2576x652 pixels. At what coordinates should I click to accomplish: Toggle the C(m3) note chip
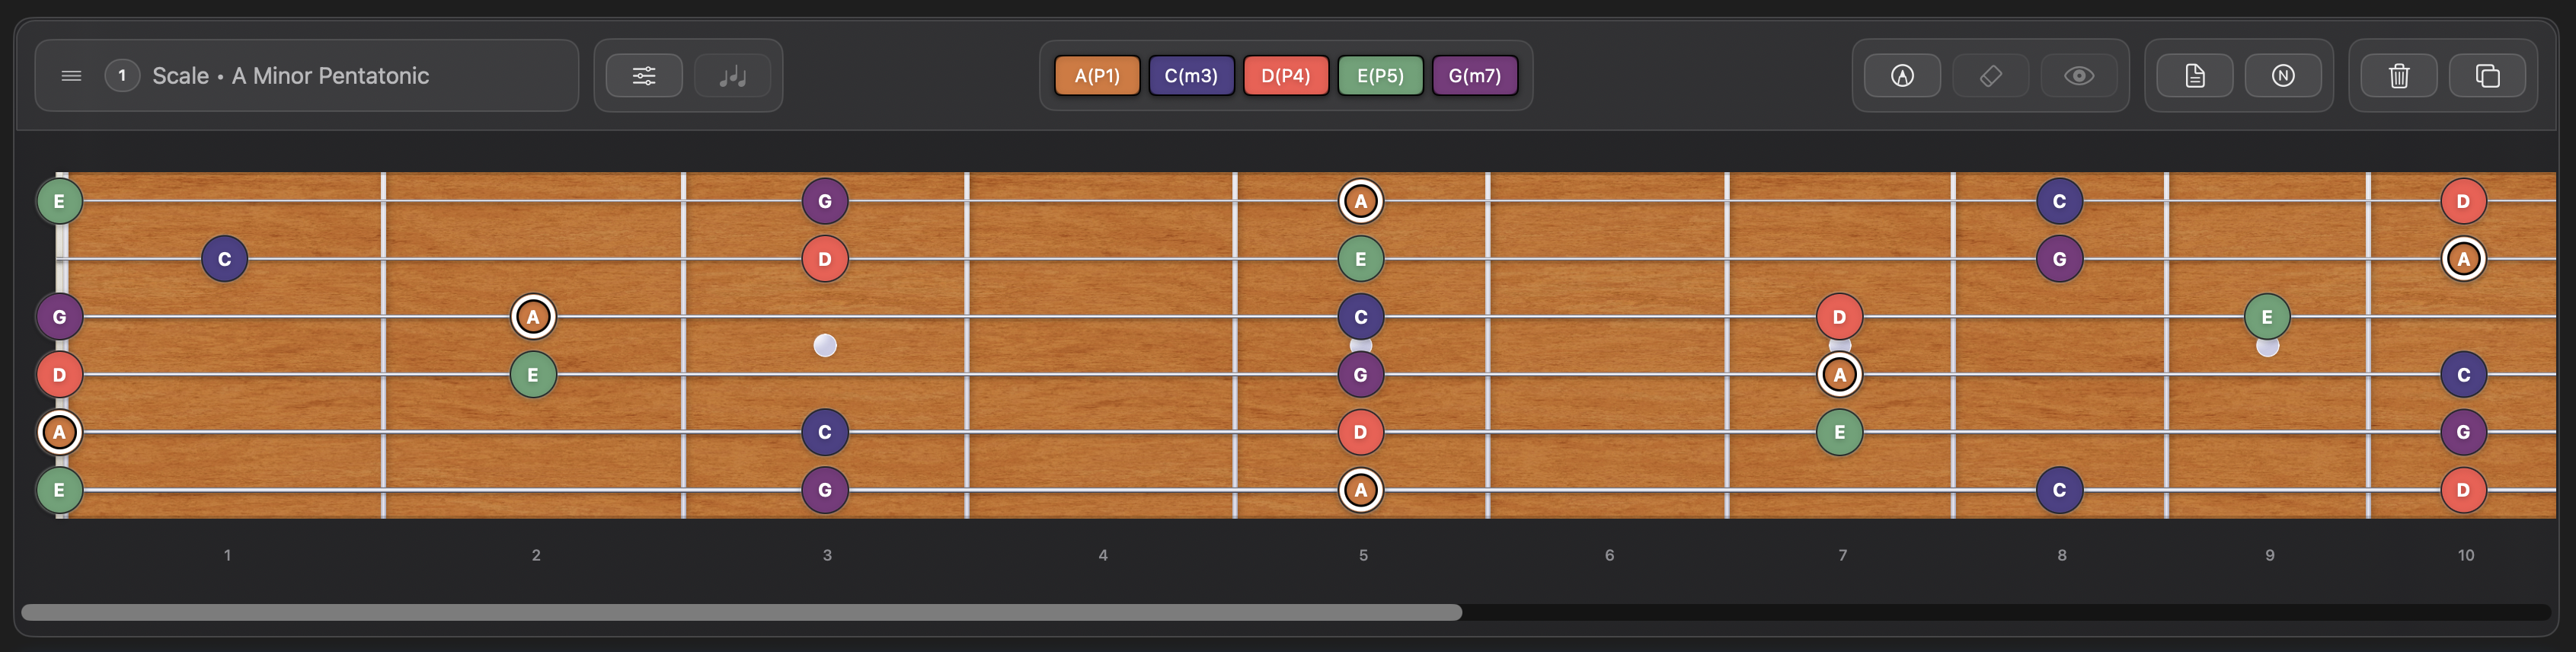point(1191,76)
